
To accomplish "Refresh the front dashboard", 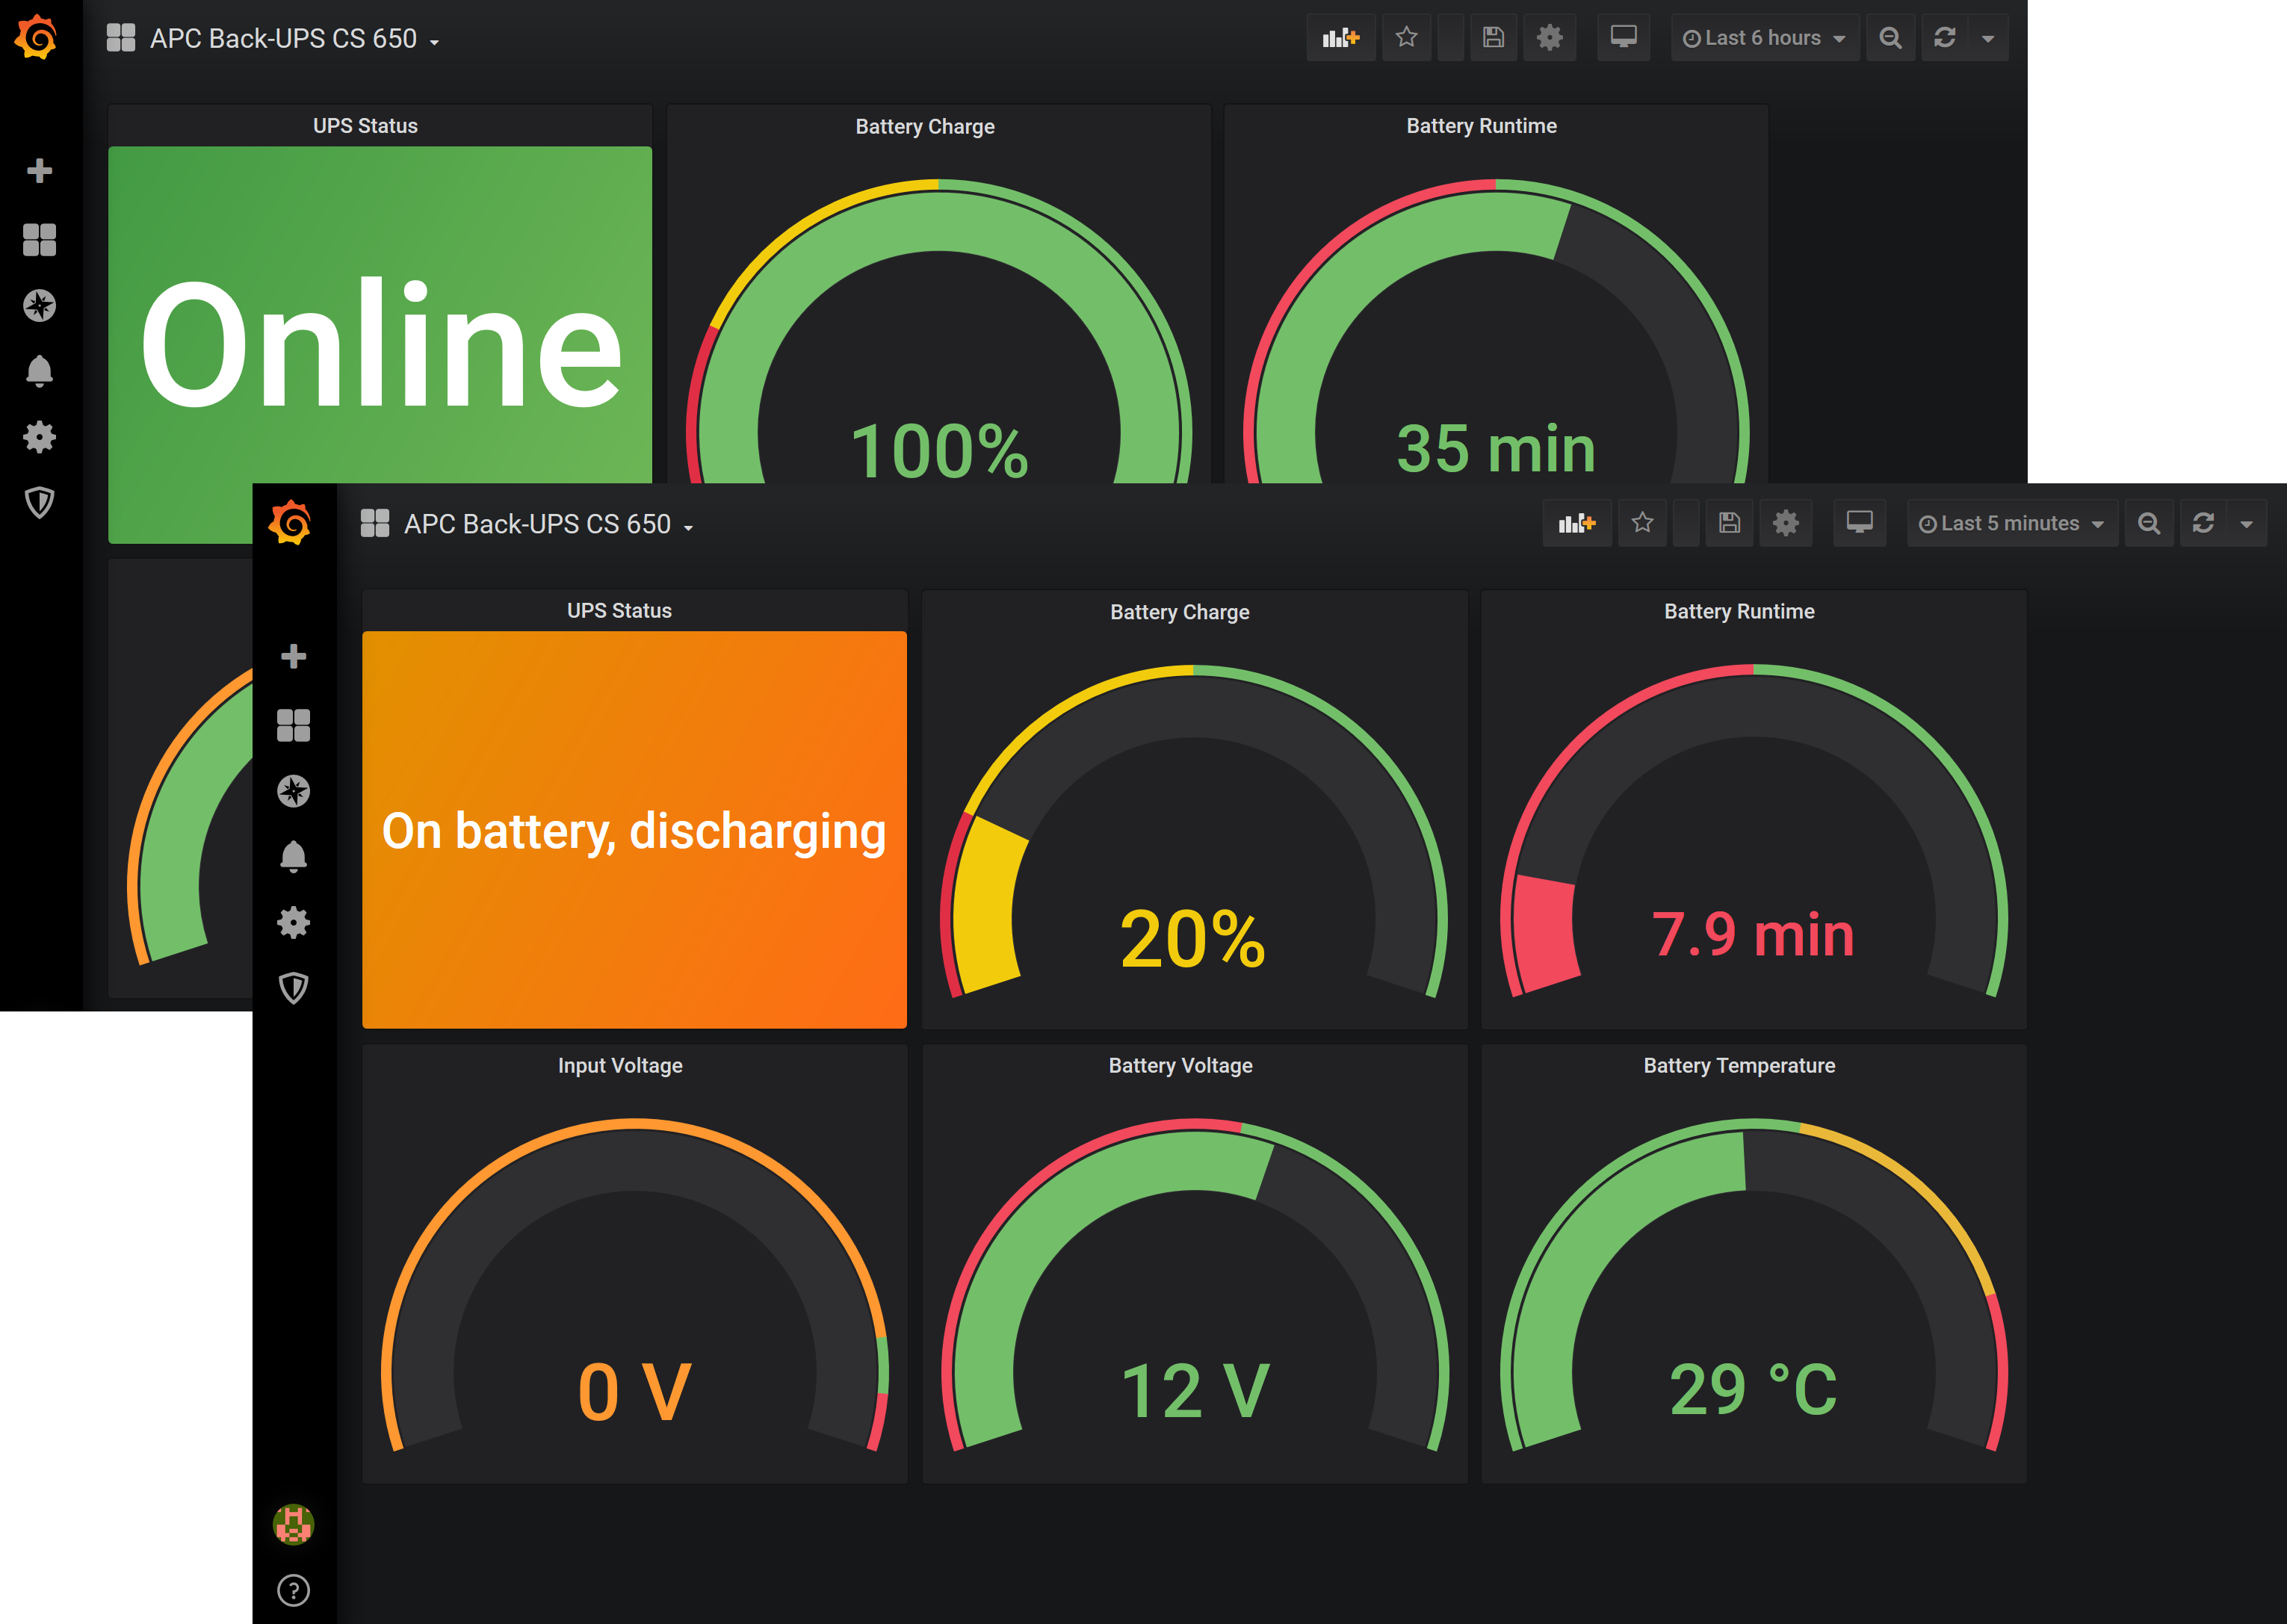I will (x=2203, y=523).
